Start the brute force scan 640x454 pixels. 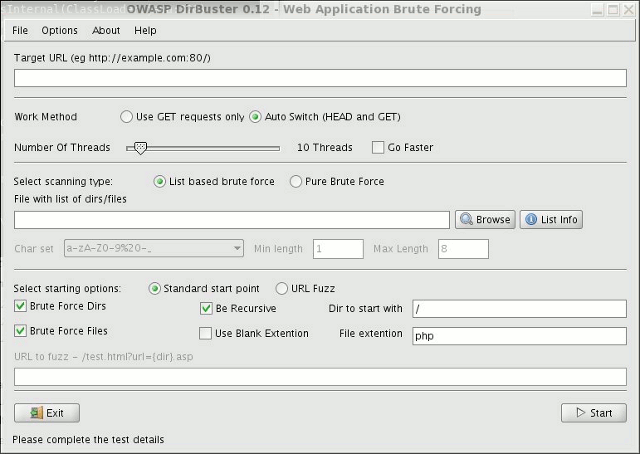[x=594, y=413]
